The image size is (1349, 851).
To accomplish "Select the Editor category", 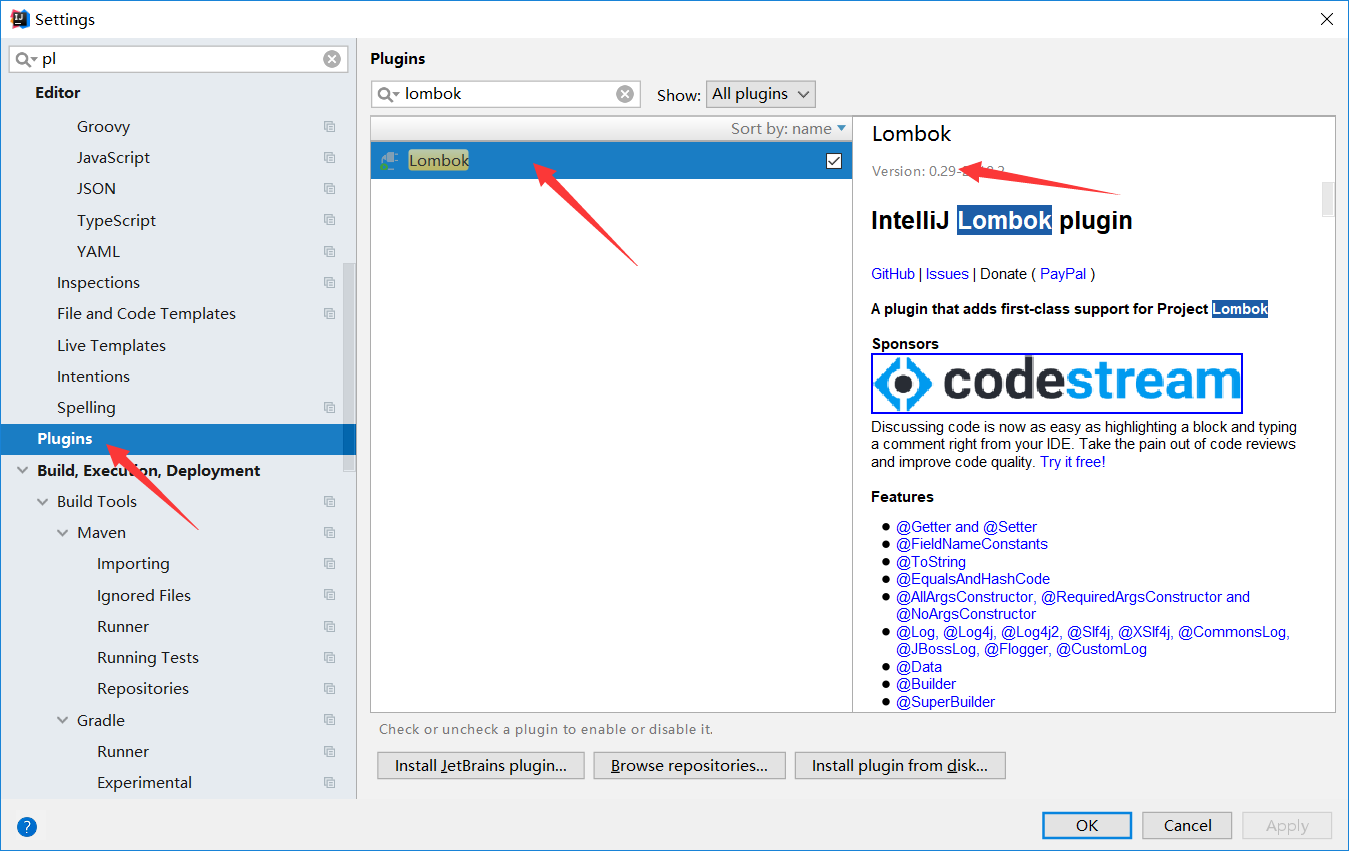I will 58,92.
